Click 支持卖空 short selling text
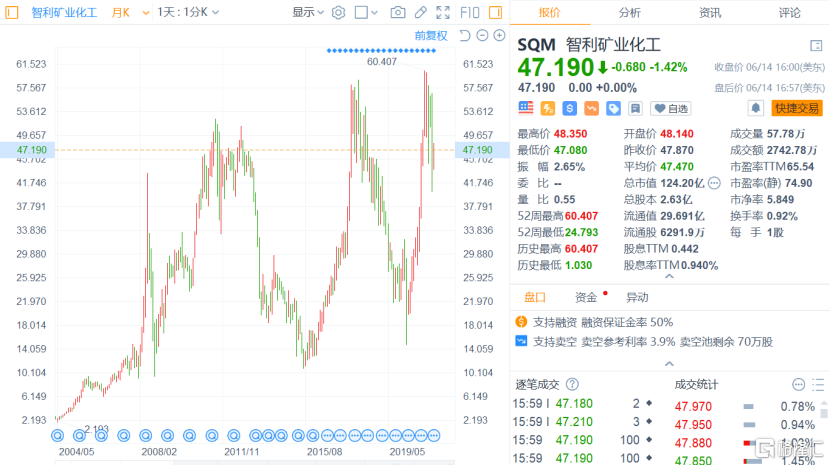 653,342
